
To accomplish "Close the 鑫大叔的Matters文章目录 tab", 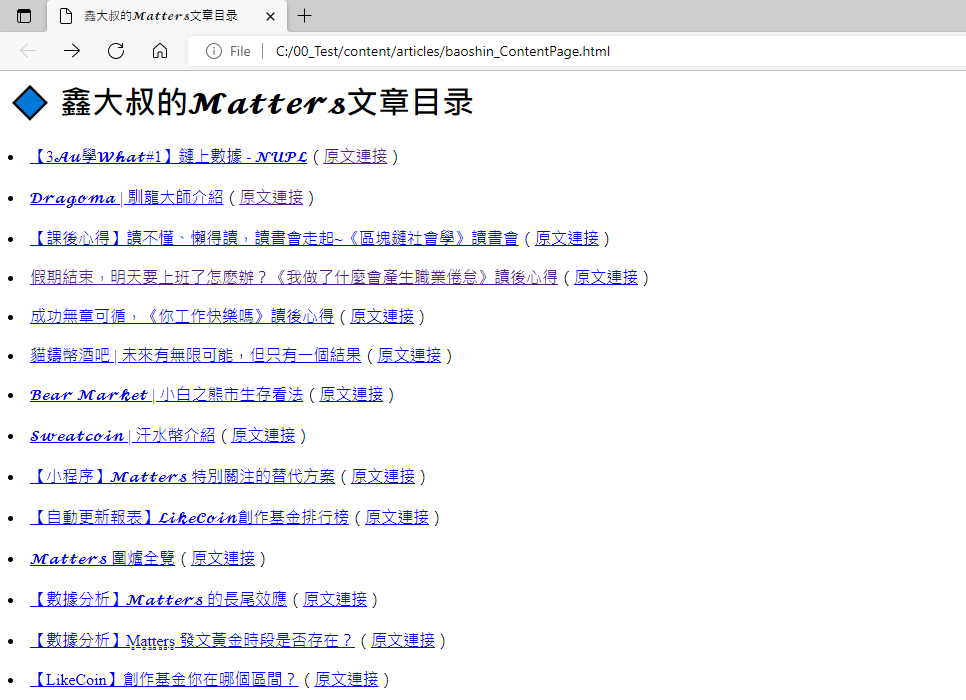I will 270,17.
